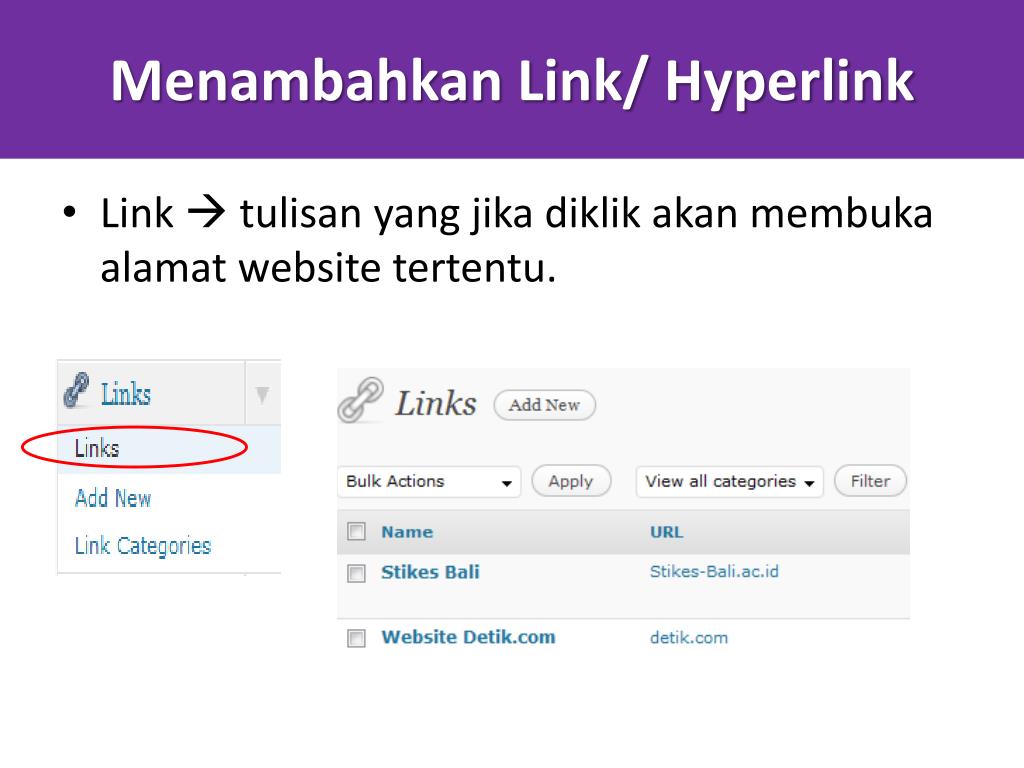Sort by the Name column header
The width and height of the screenshot is (1024, 768).
click(x=407, y=532)
